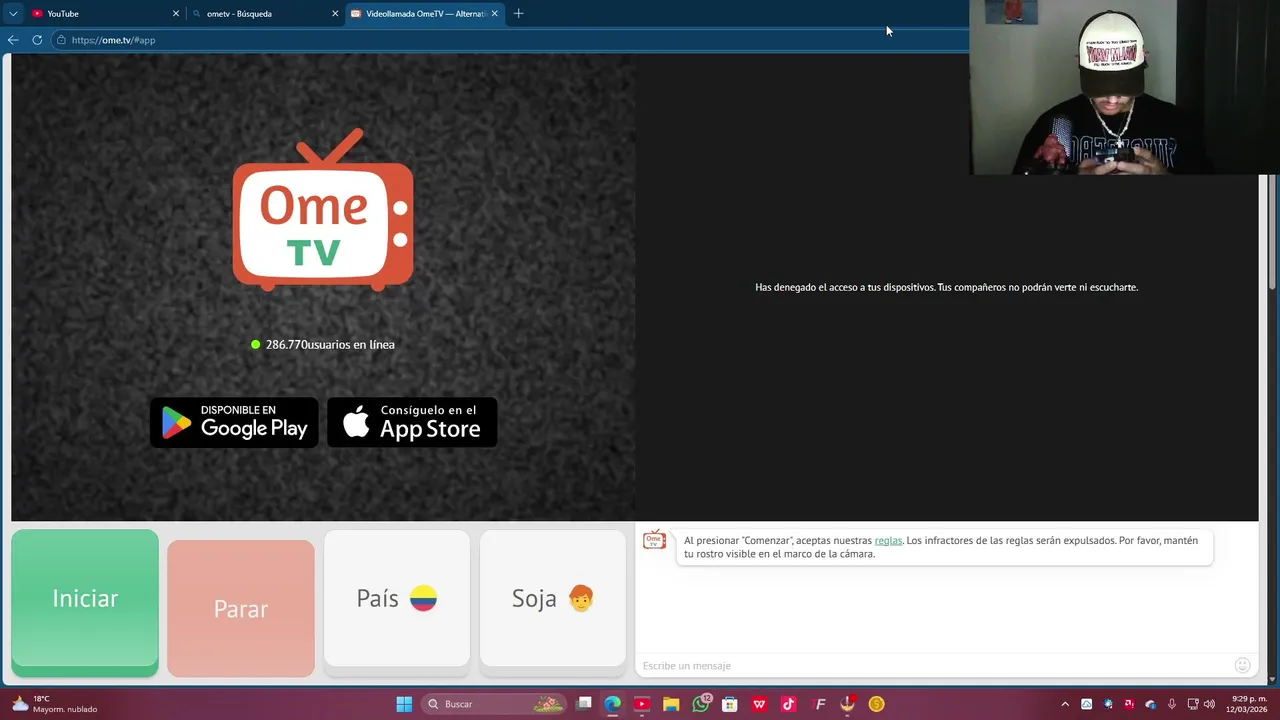1280x720 pixels.
Task: Open the País country selector
Action: click(x=397, y=599)
